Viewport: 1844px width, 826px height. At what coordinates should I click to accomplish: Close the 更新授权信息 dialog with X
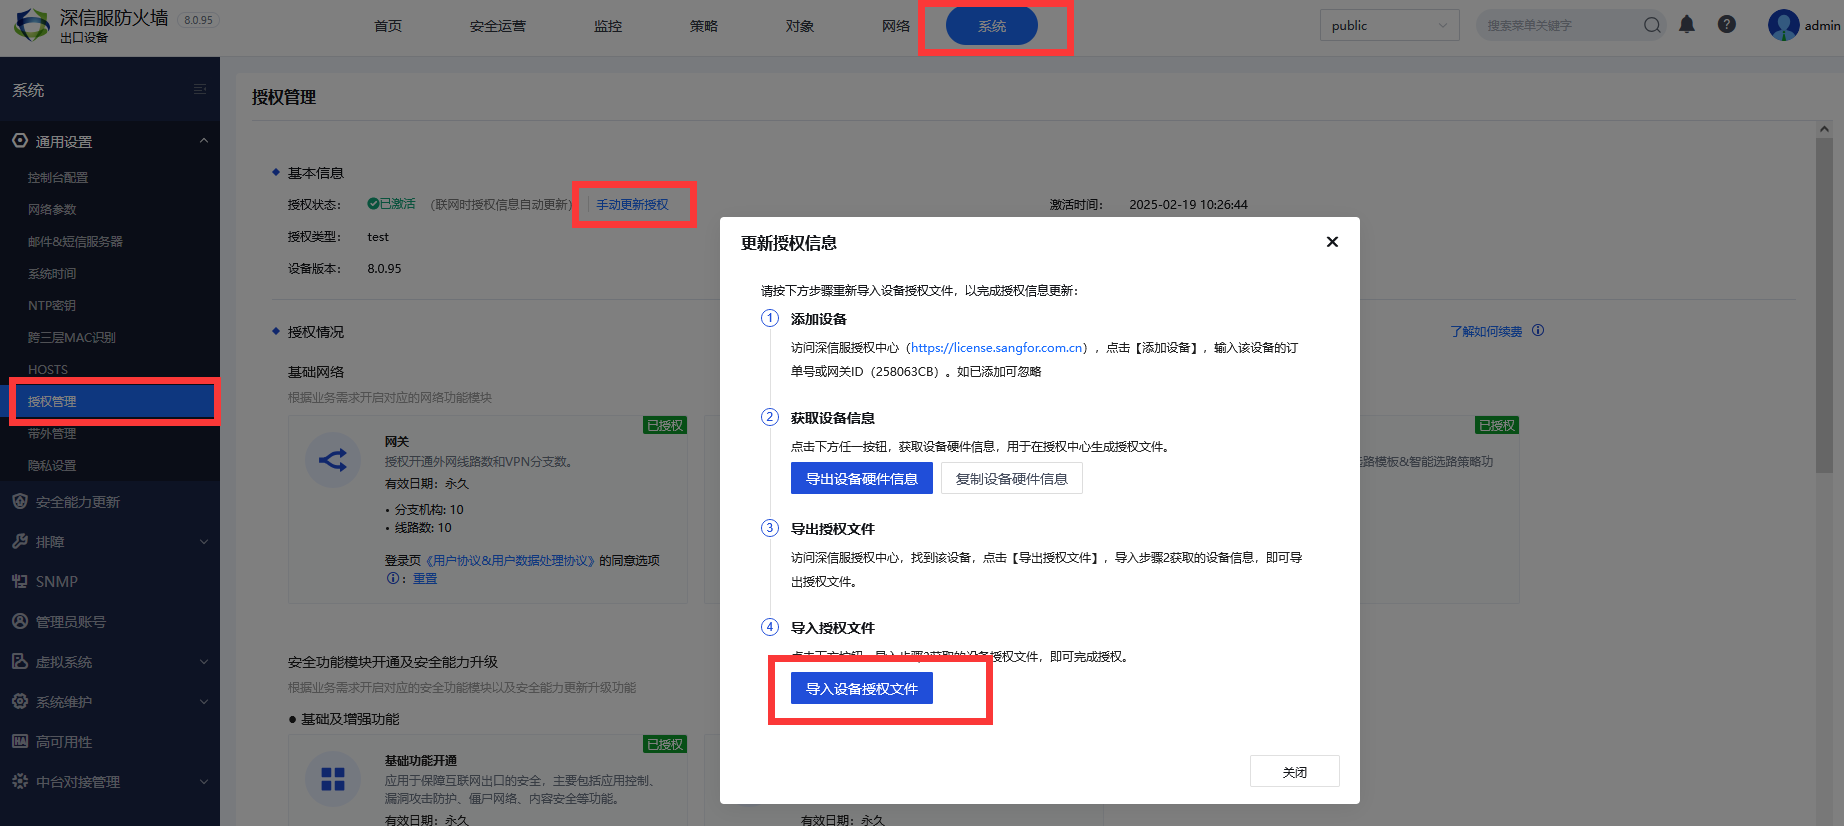[x=1332, y=242]
